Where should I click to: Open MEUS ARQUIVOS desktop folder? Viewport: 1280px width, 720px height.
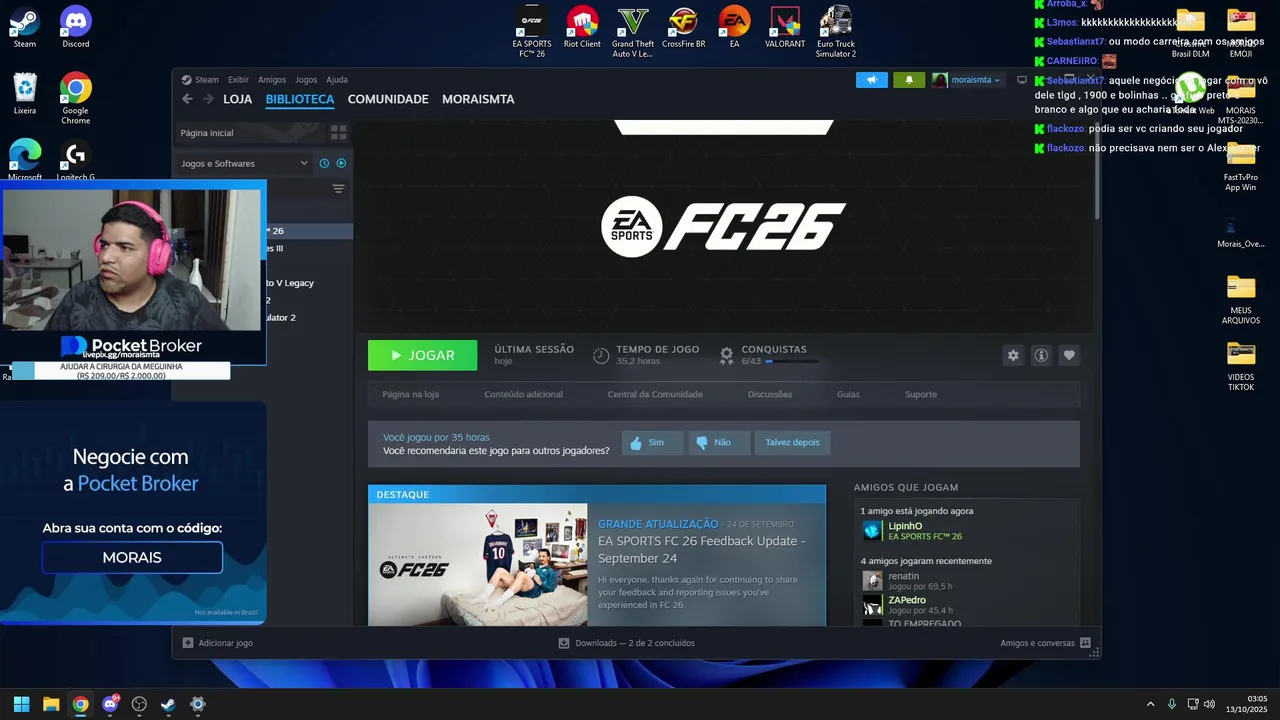click(x=1241, y=299)
